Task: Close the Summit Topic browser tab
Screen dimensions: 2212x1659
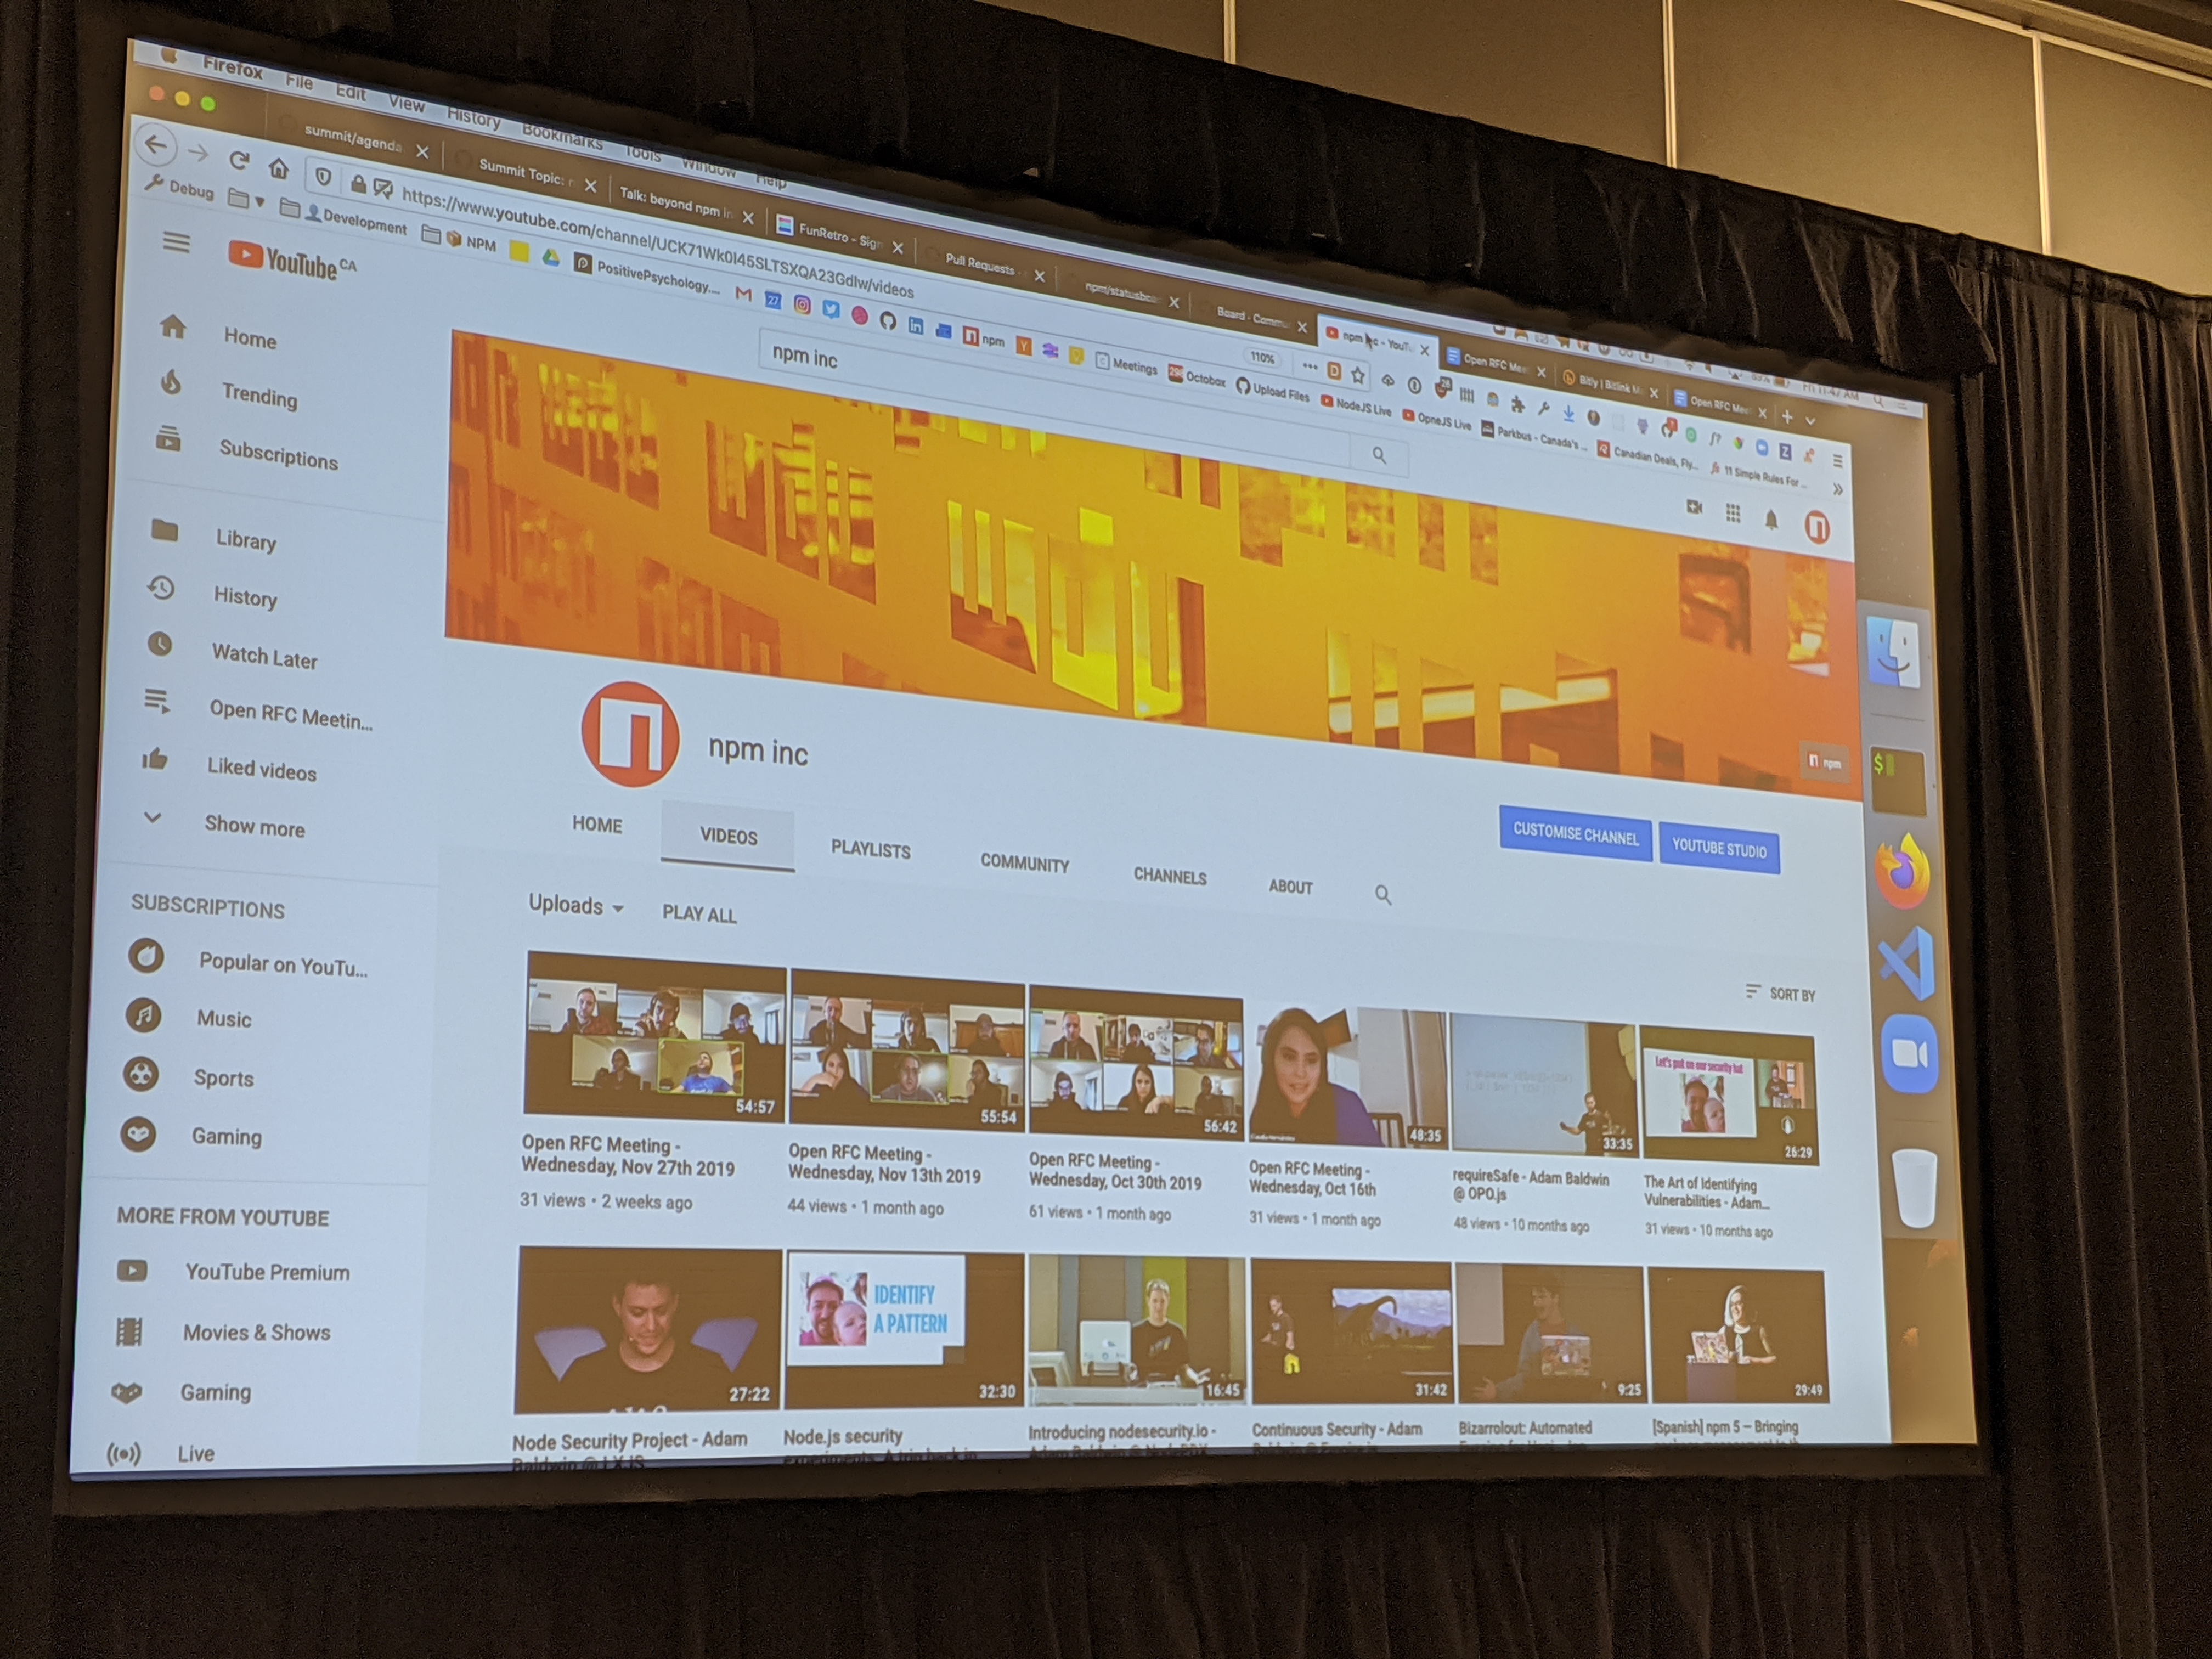Action: (x=590, y=186)
